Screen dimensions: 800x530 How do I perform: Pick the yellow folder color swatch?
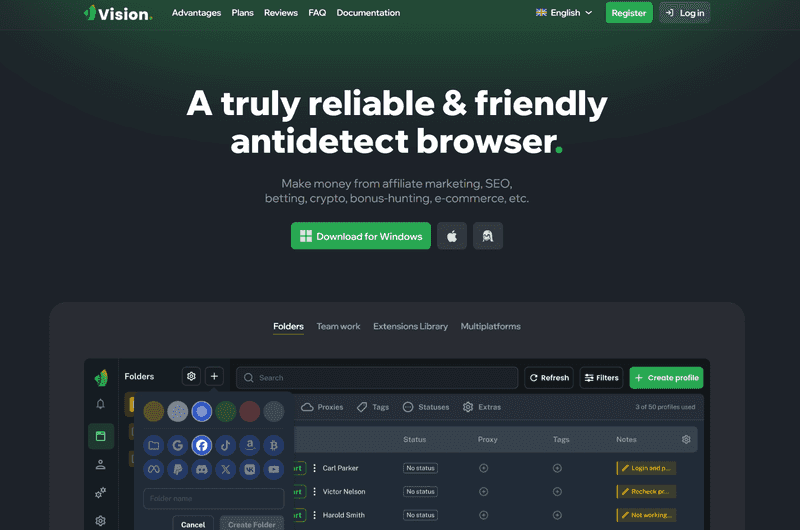coord(154,411)
